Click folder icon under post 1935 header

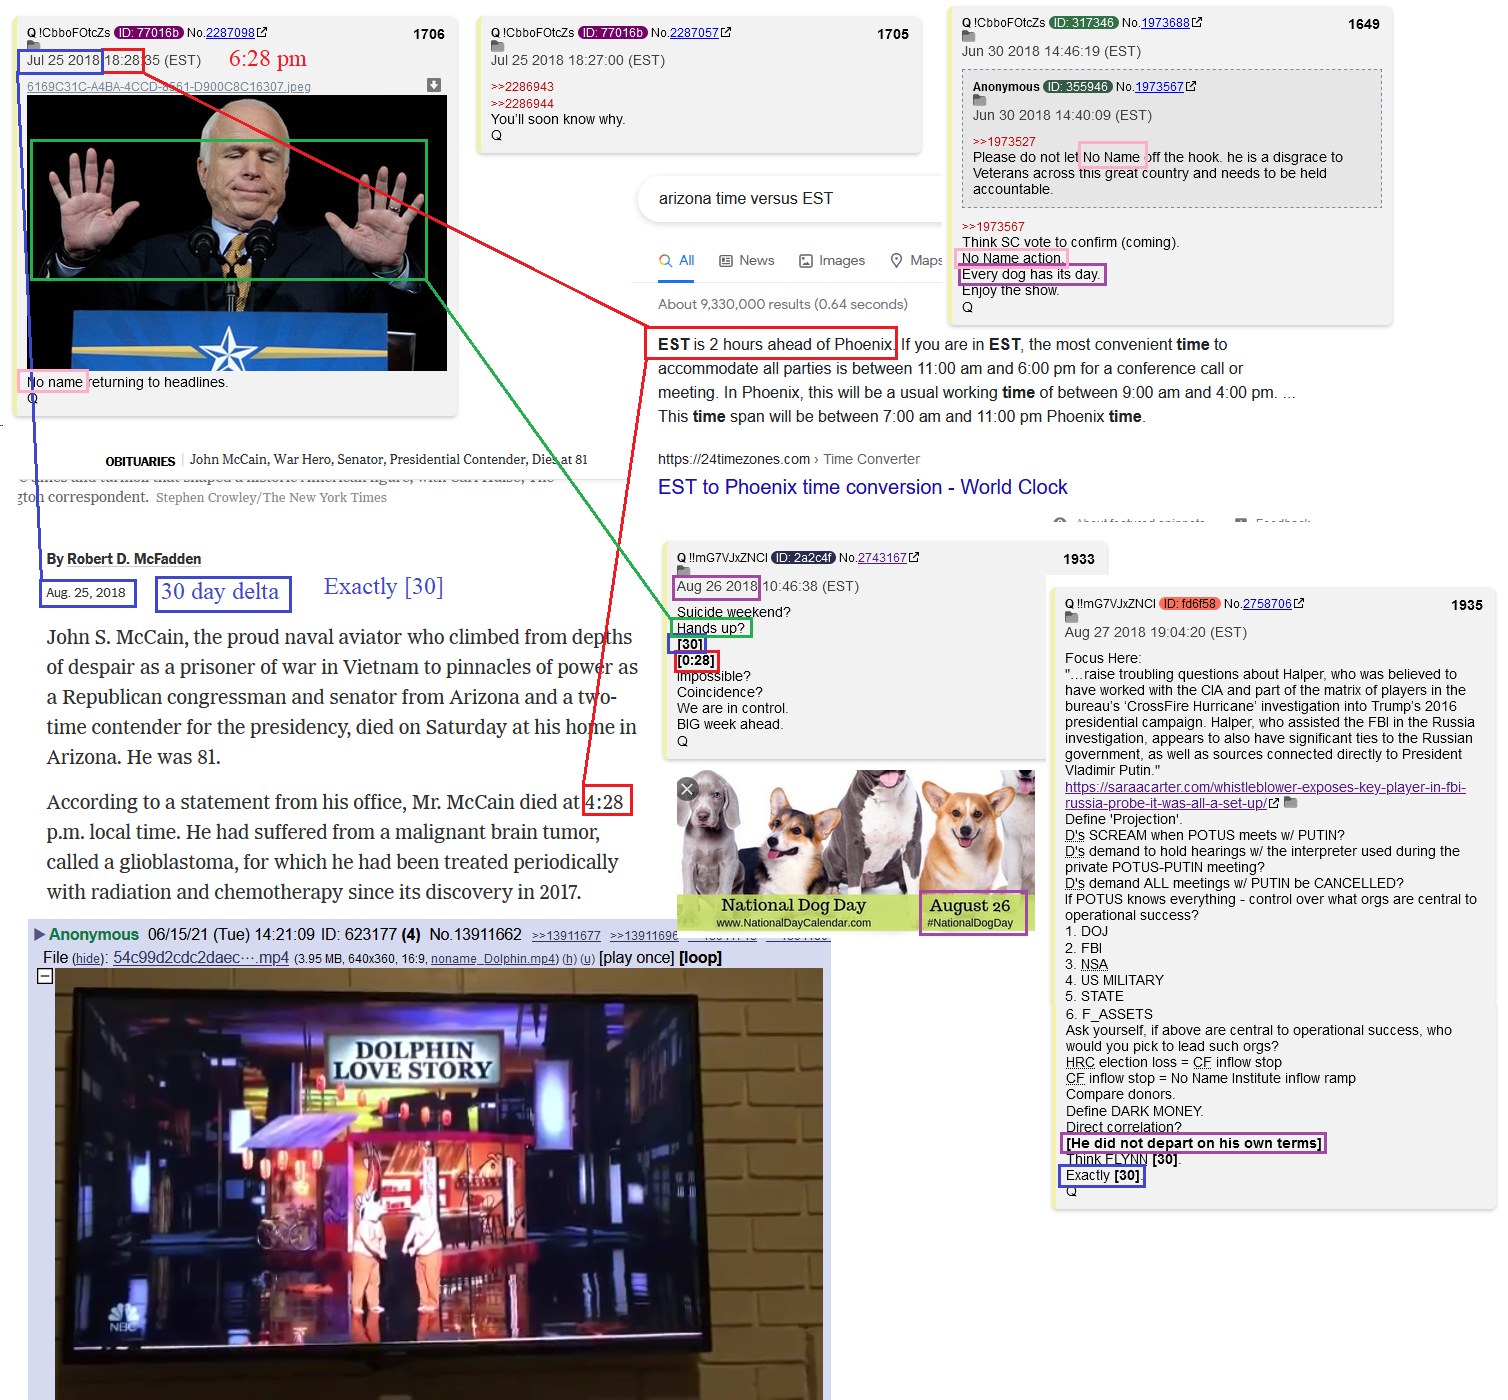point(1071,617)
